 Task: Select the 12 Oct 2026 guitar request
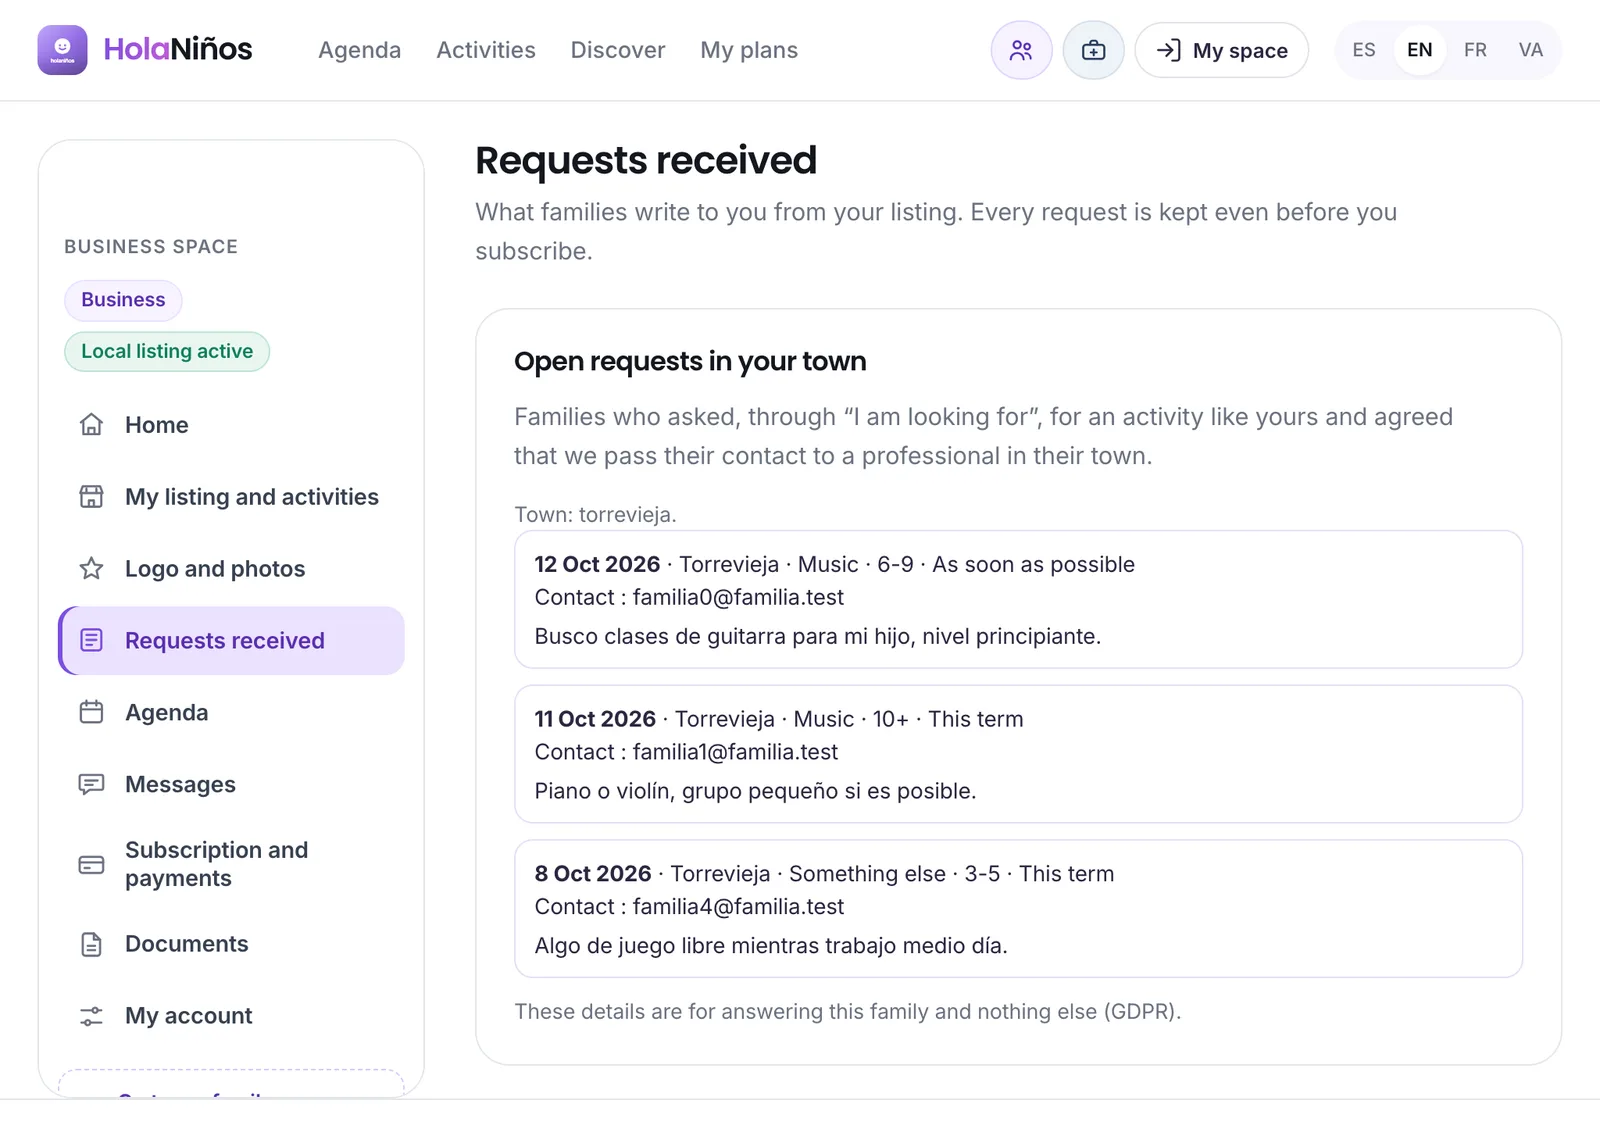click(1018, 599)
